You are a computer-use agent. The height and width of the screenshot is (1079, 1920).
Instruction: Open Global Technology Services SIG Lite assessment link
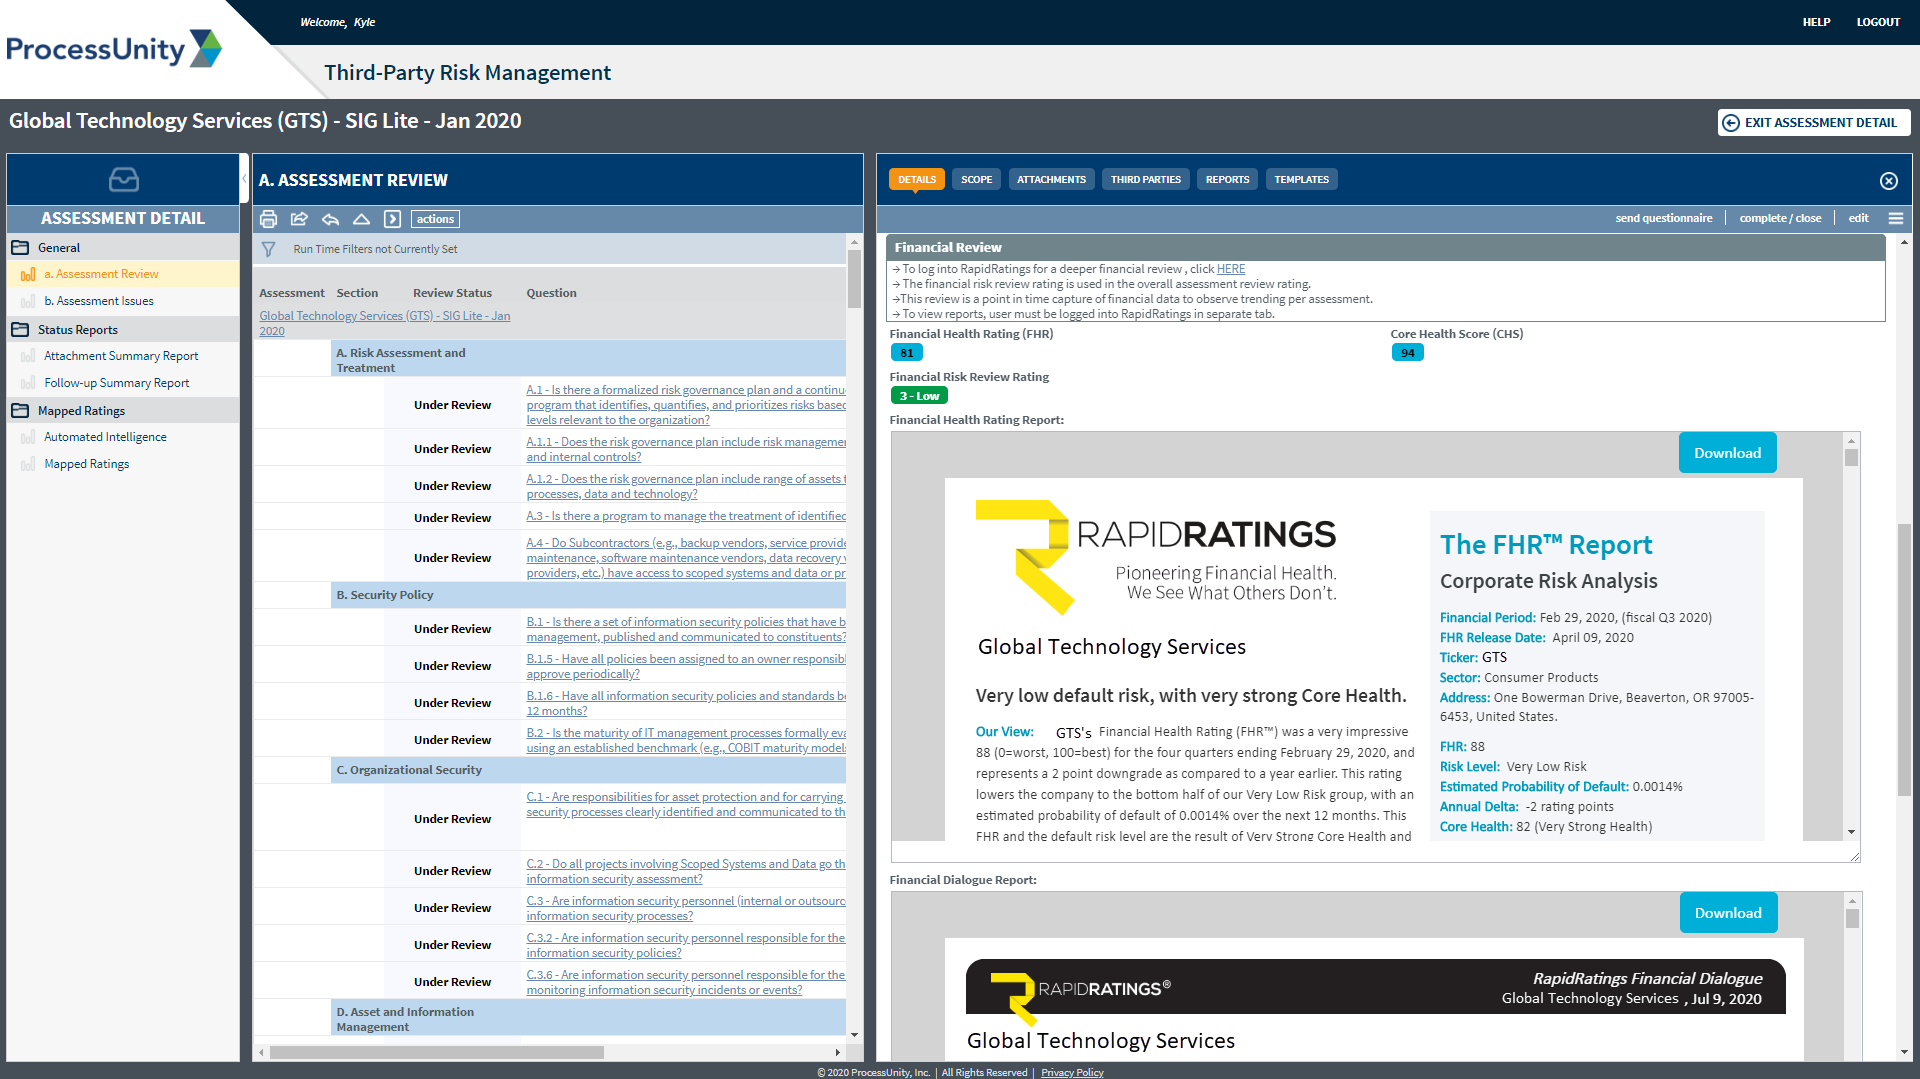tap(385, 323)
